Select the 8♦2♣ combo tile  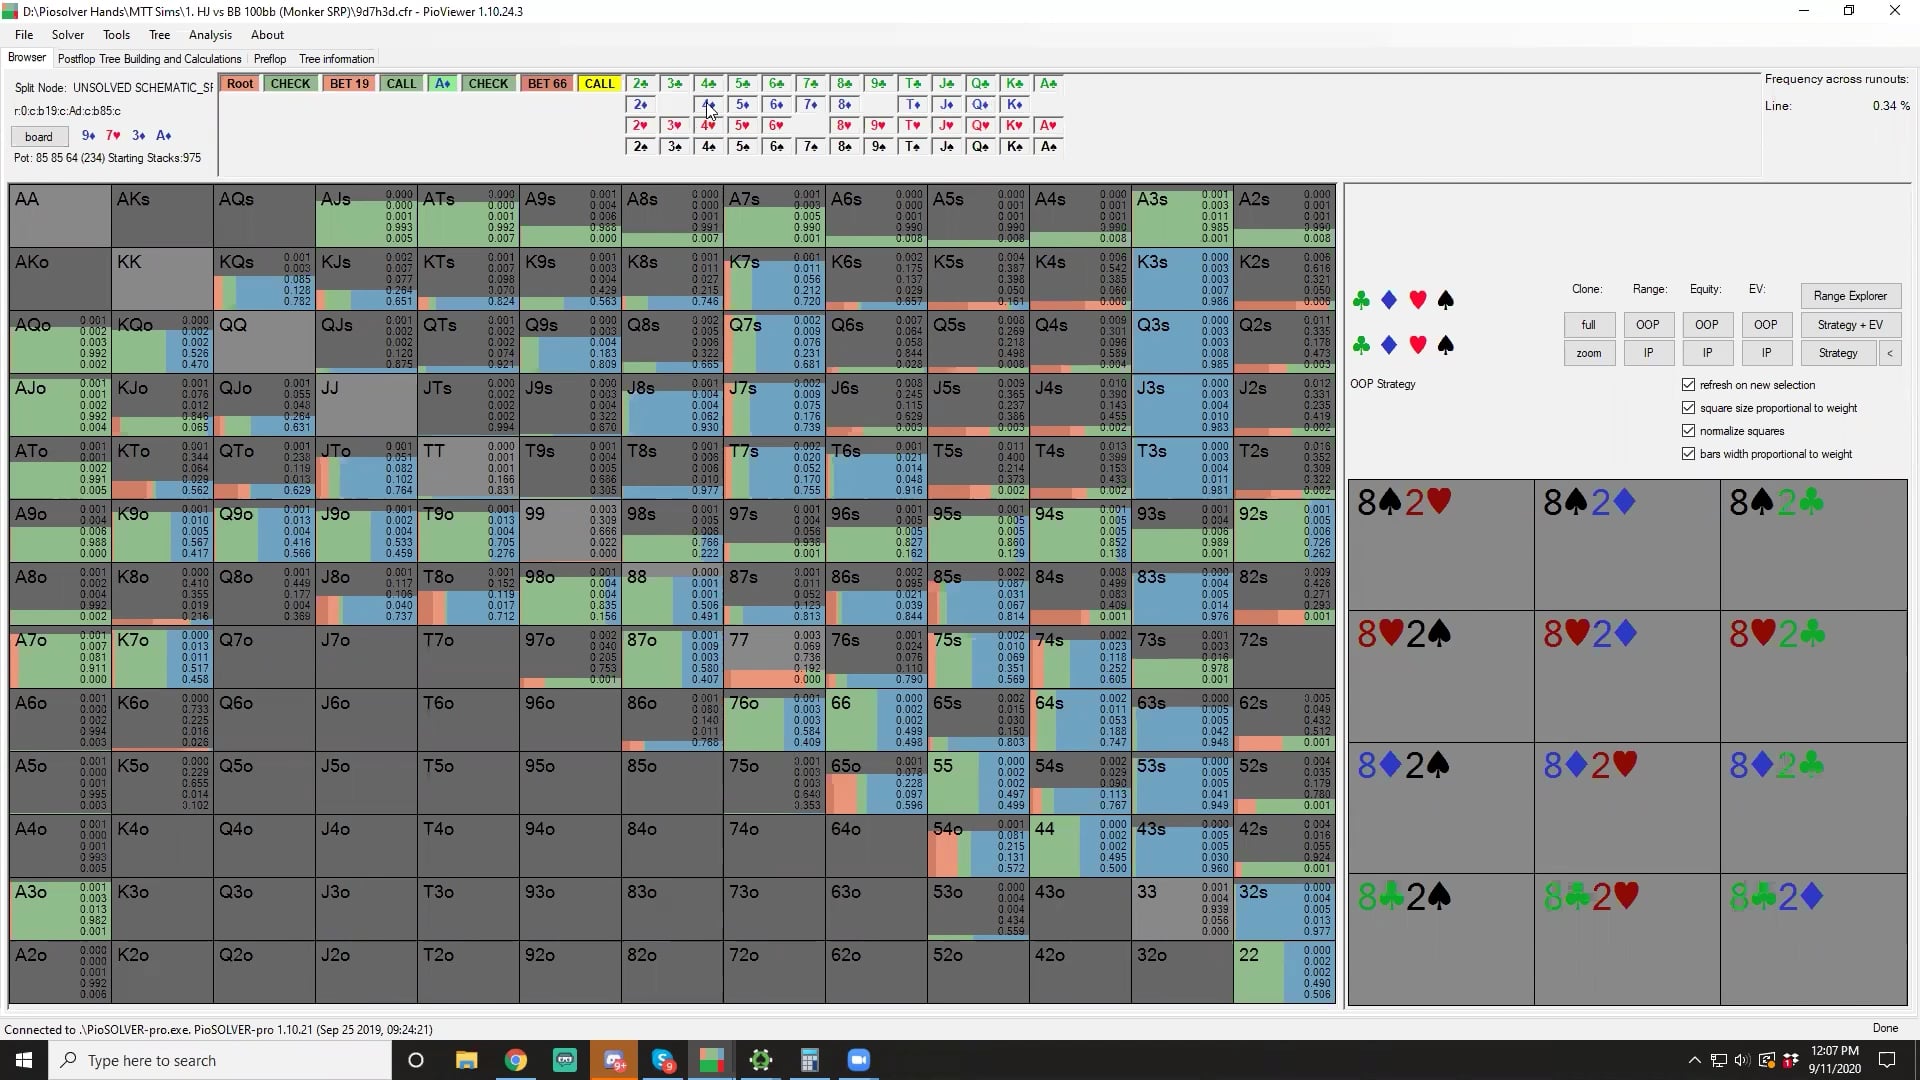point(1813,808)
